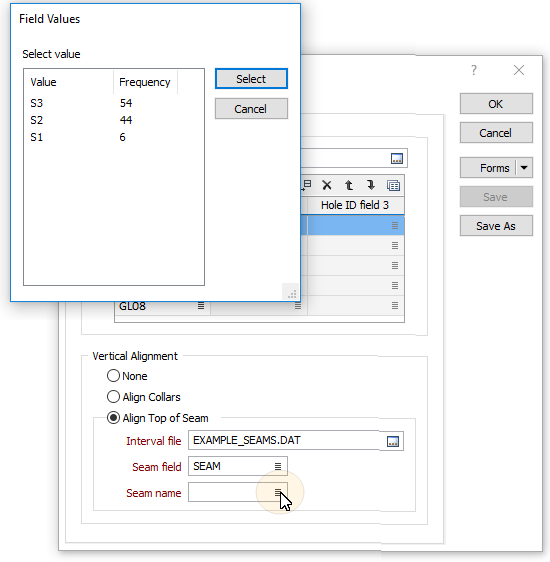Click the grid list icon in toolbar

coord(393,186)
